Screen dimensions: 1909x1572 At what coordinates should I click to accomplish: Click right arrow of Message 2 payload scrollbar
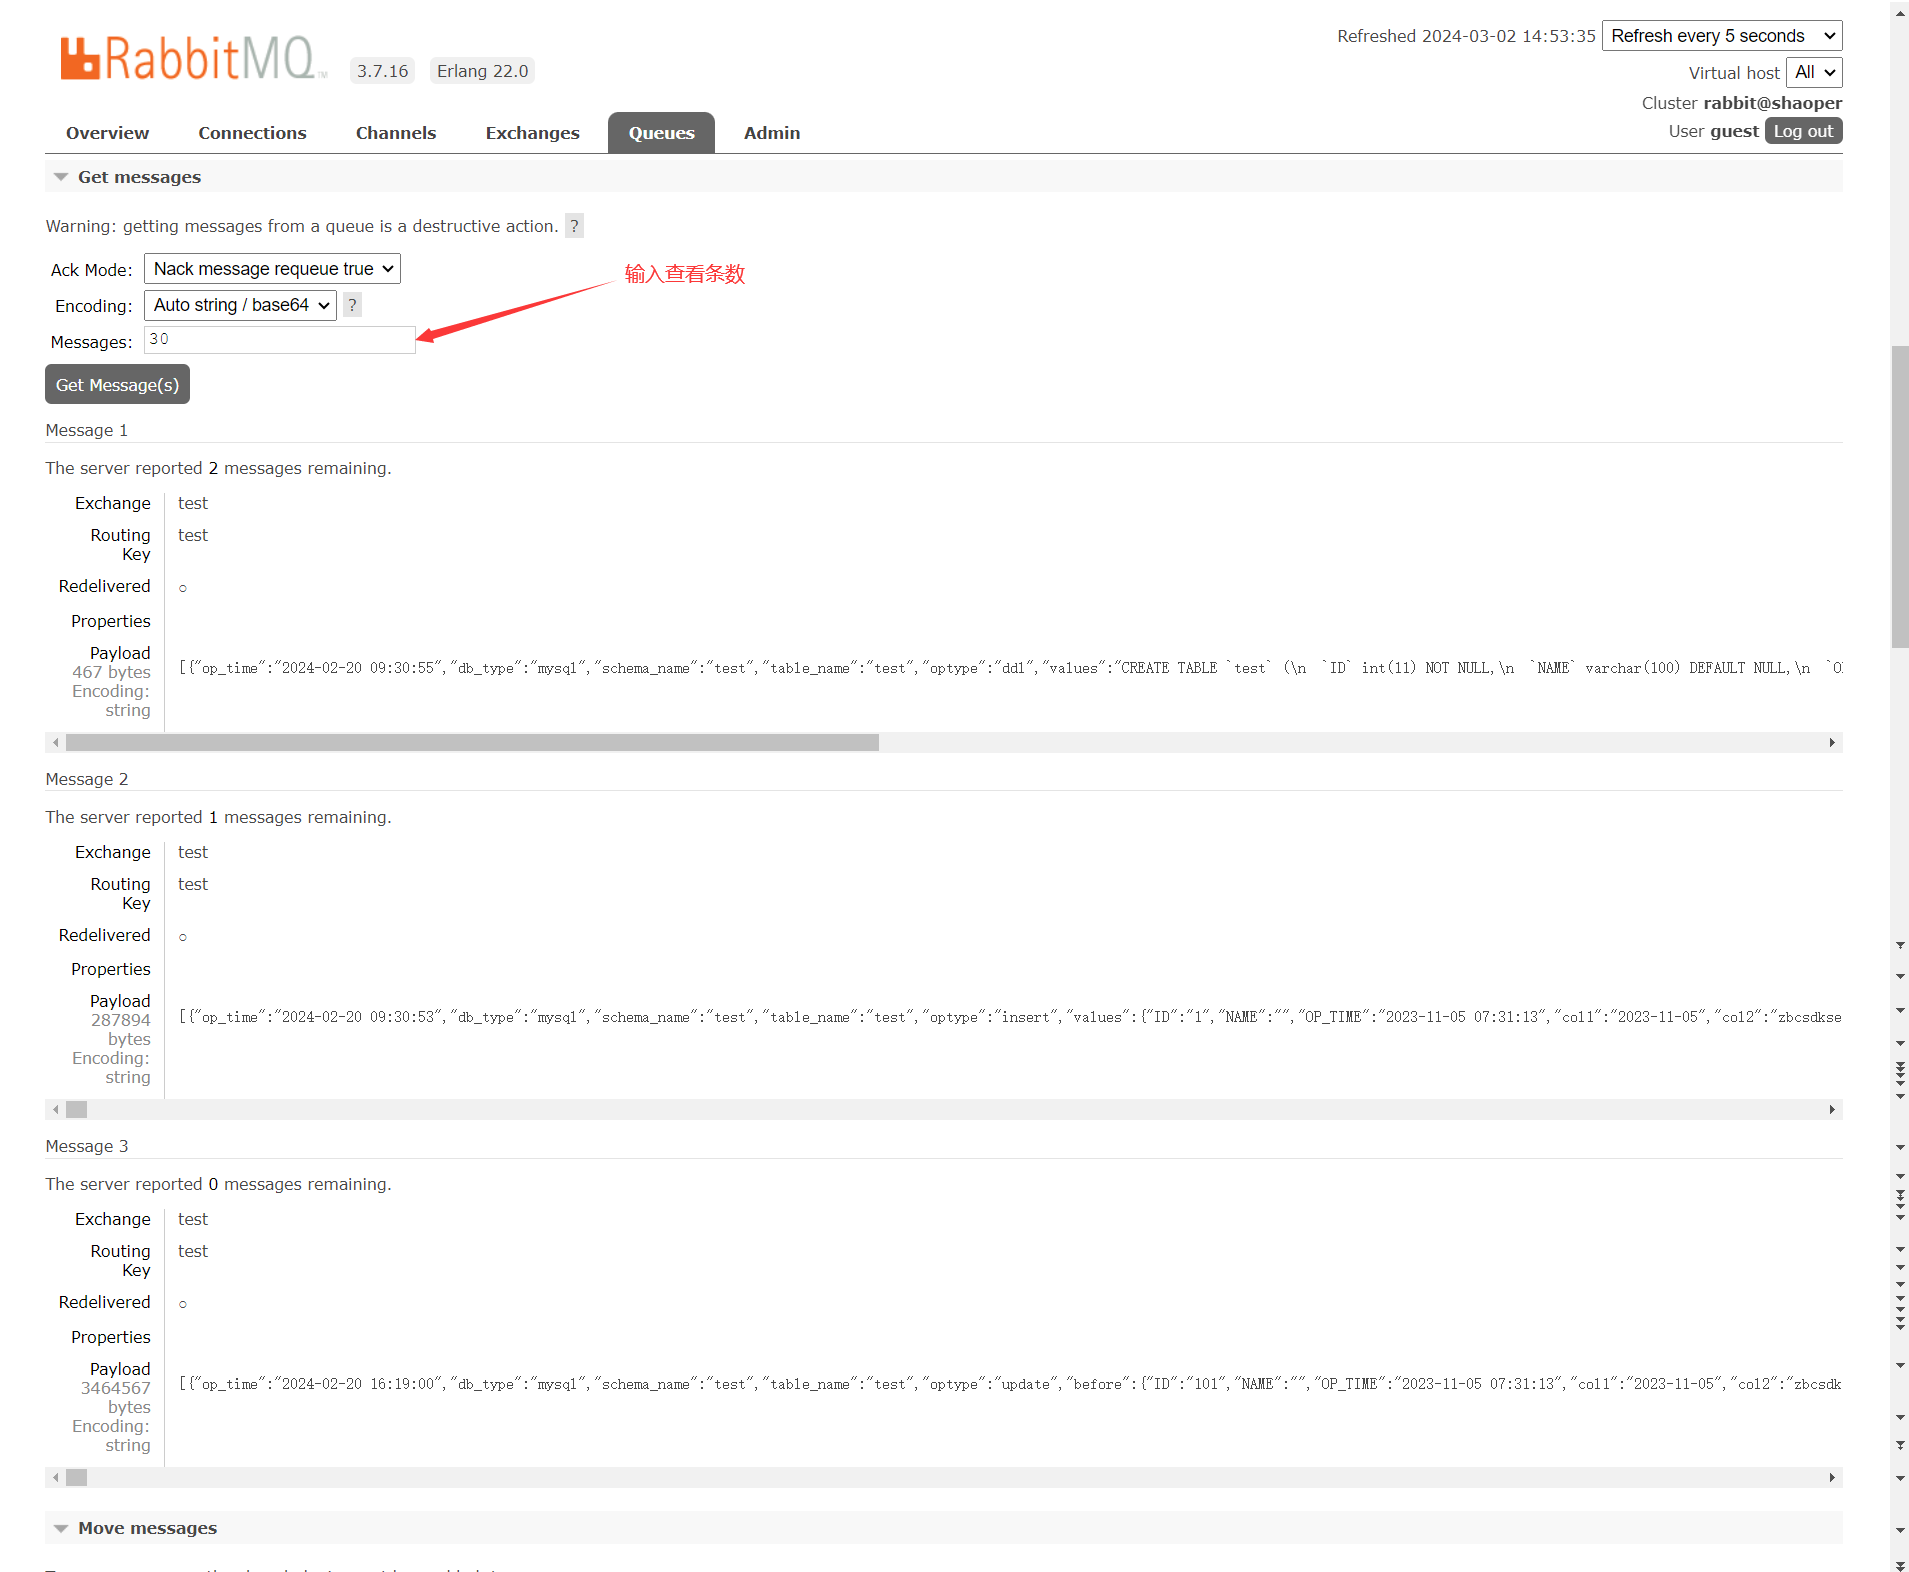[x=1831, y=1110]
